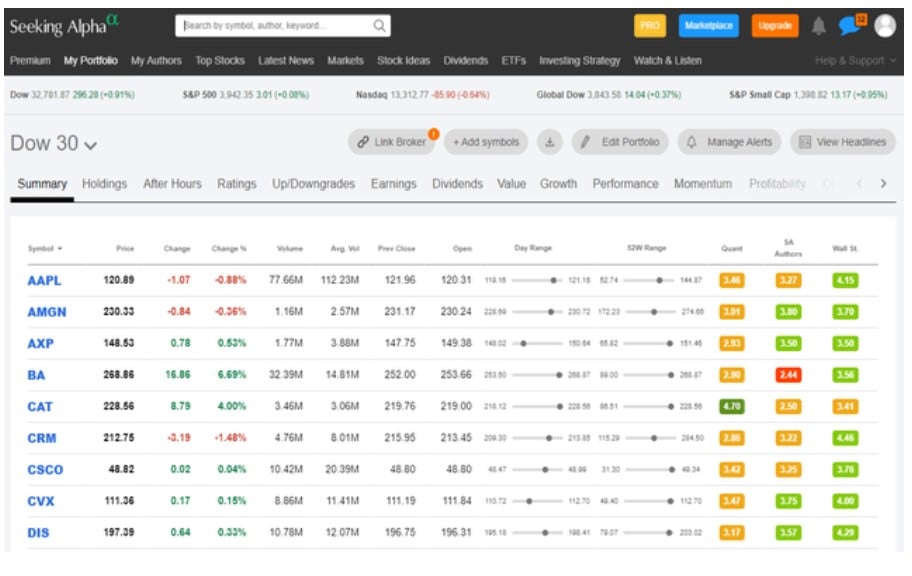Screen dimensions: 912x576
Task: Switch to the Momentum tab
Action: (x=703, y=184)
